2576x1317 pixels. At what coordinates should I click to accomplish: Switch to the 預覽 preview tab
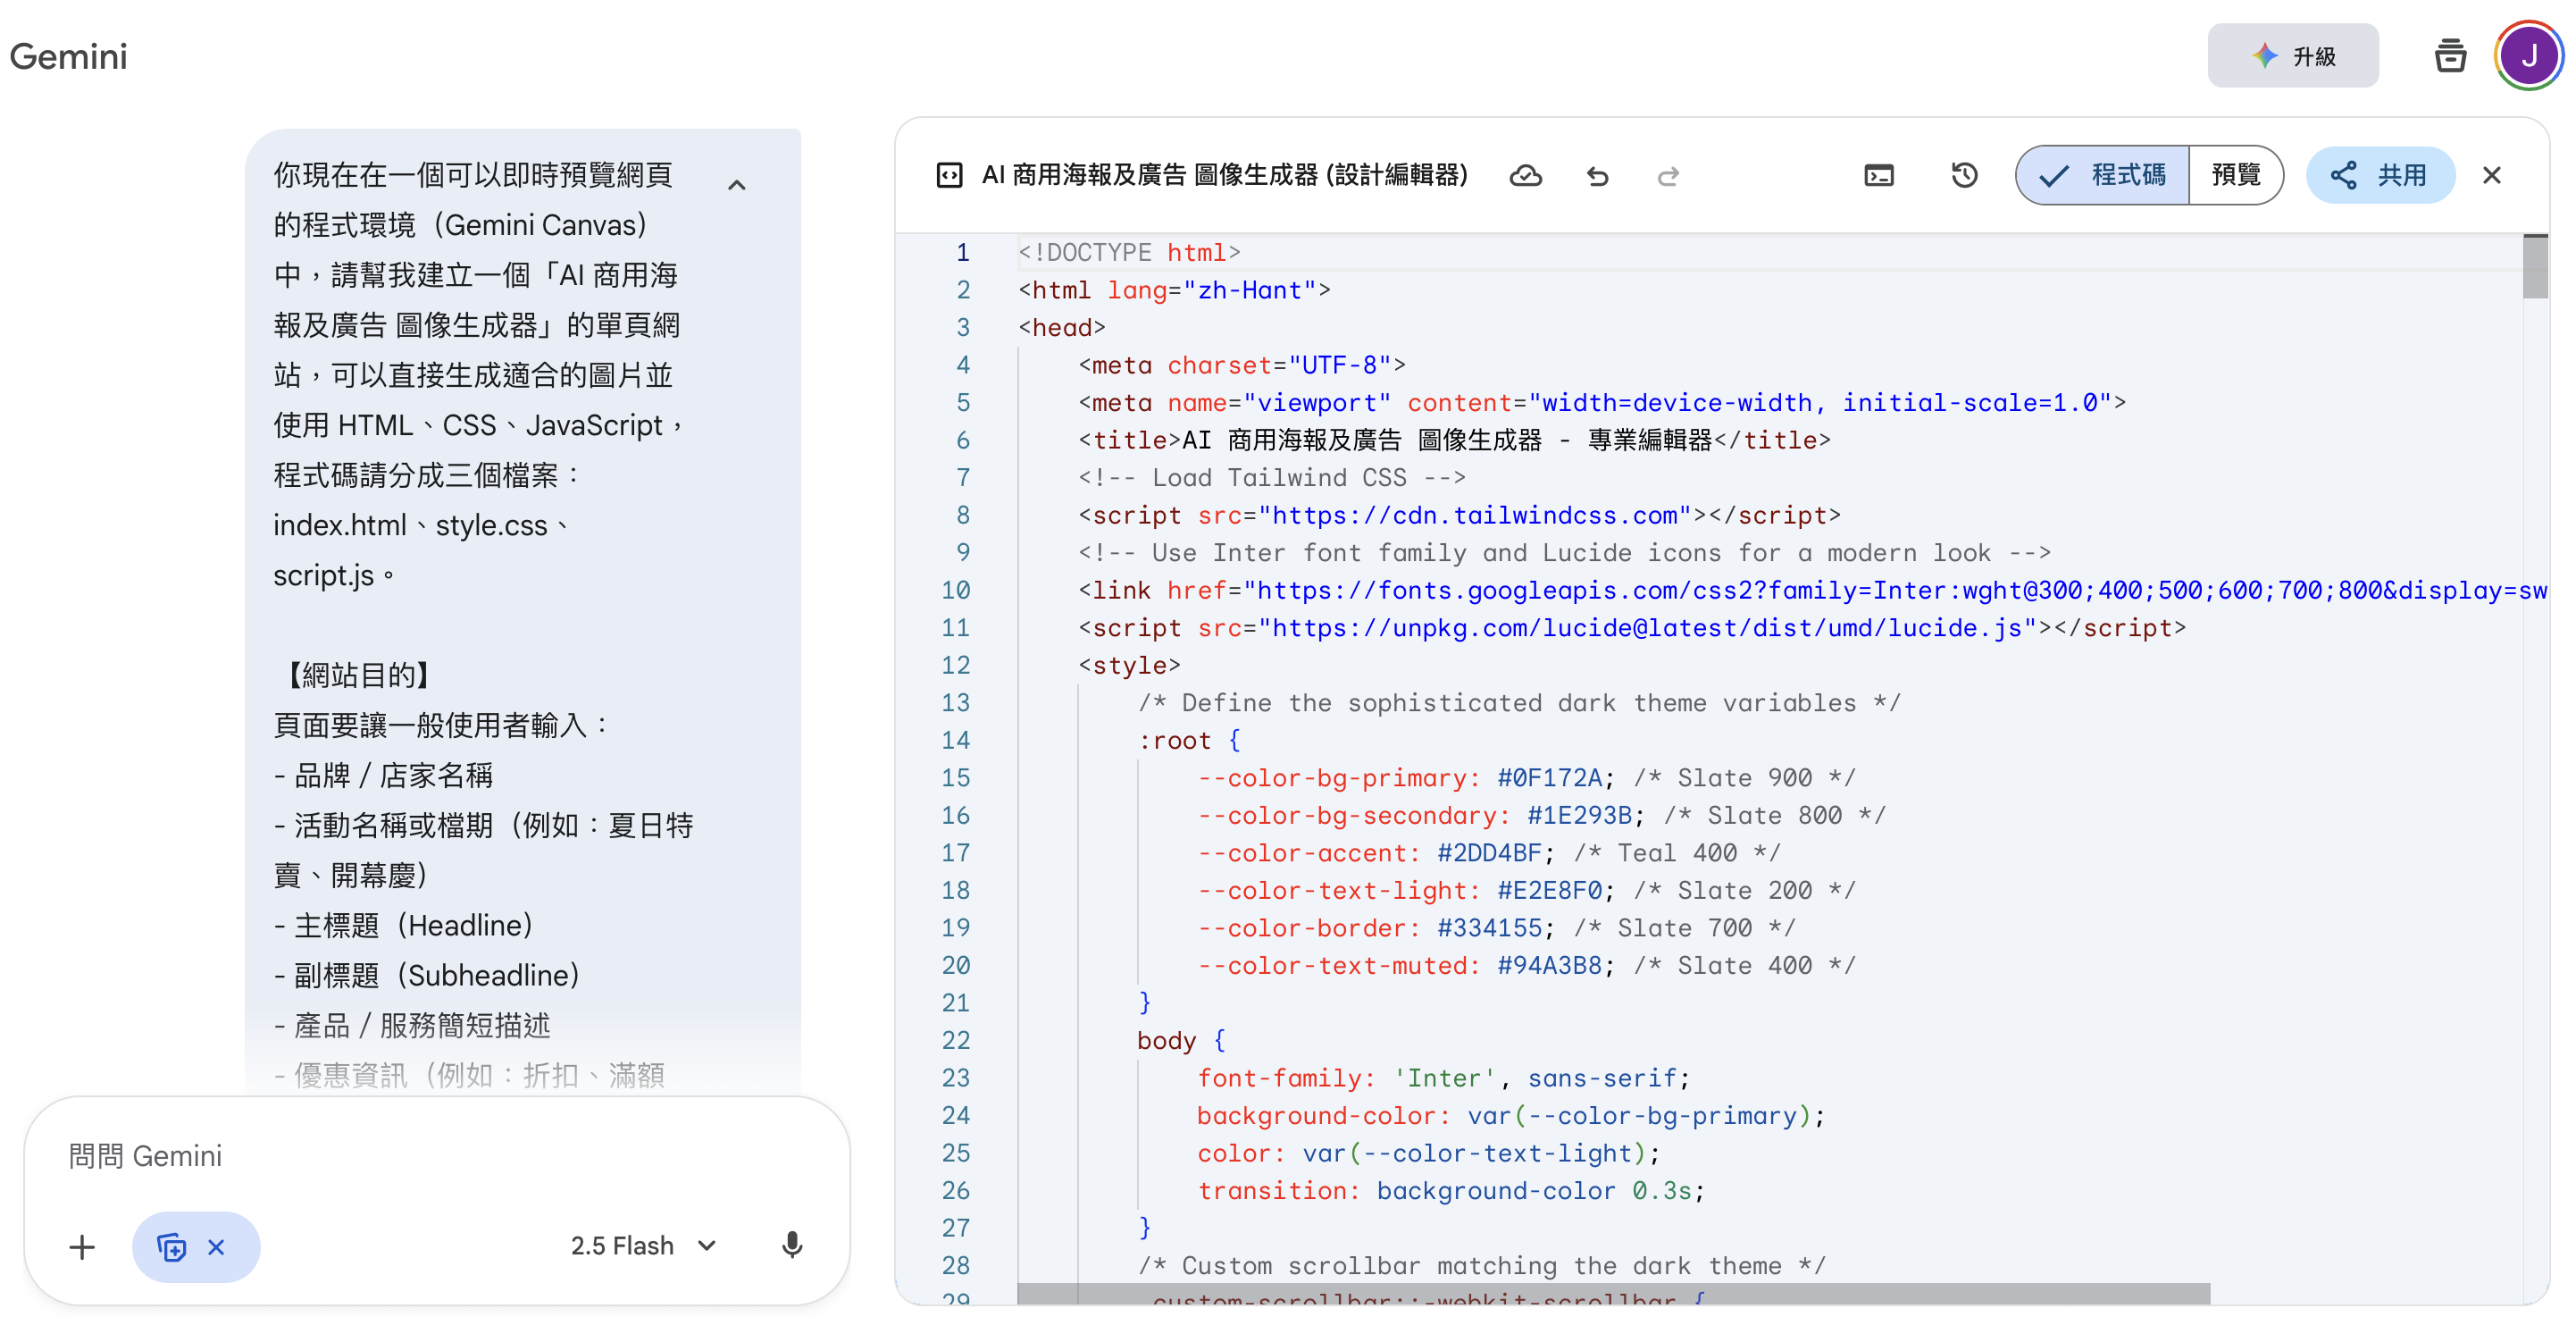tap(2235, 176)
